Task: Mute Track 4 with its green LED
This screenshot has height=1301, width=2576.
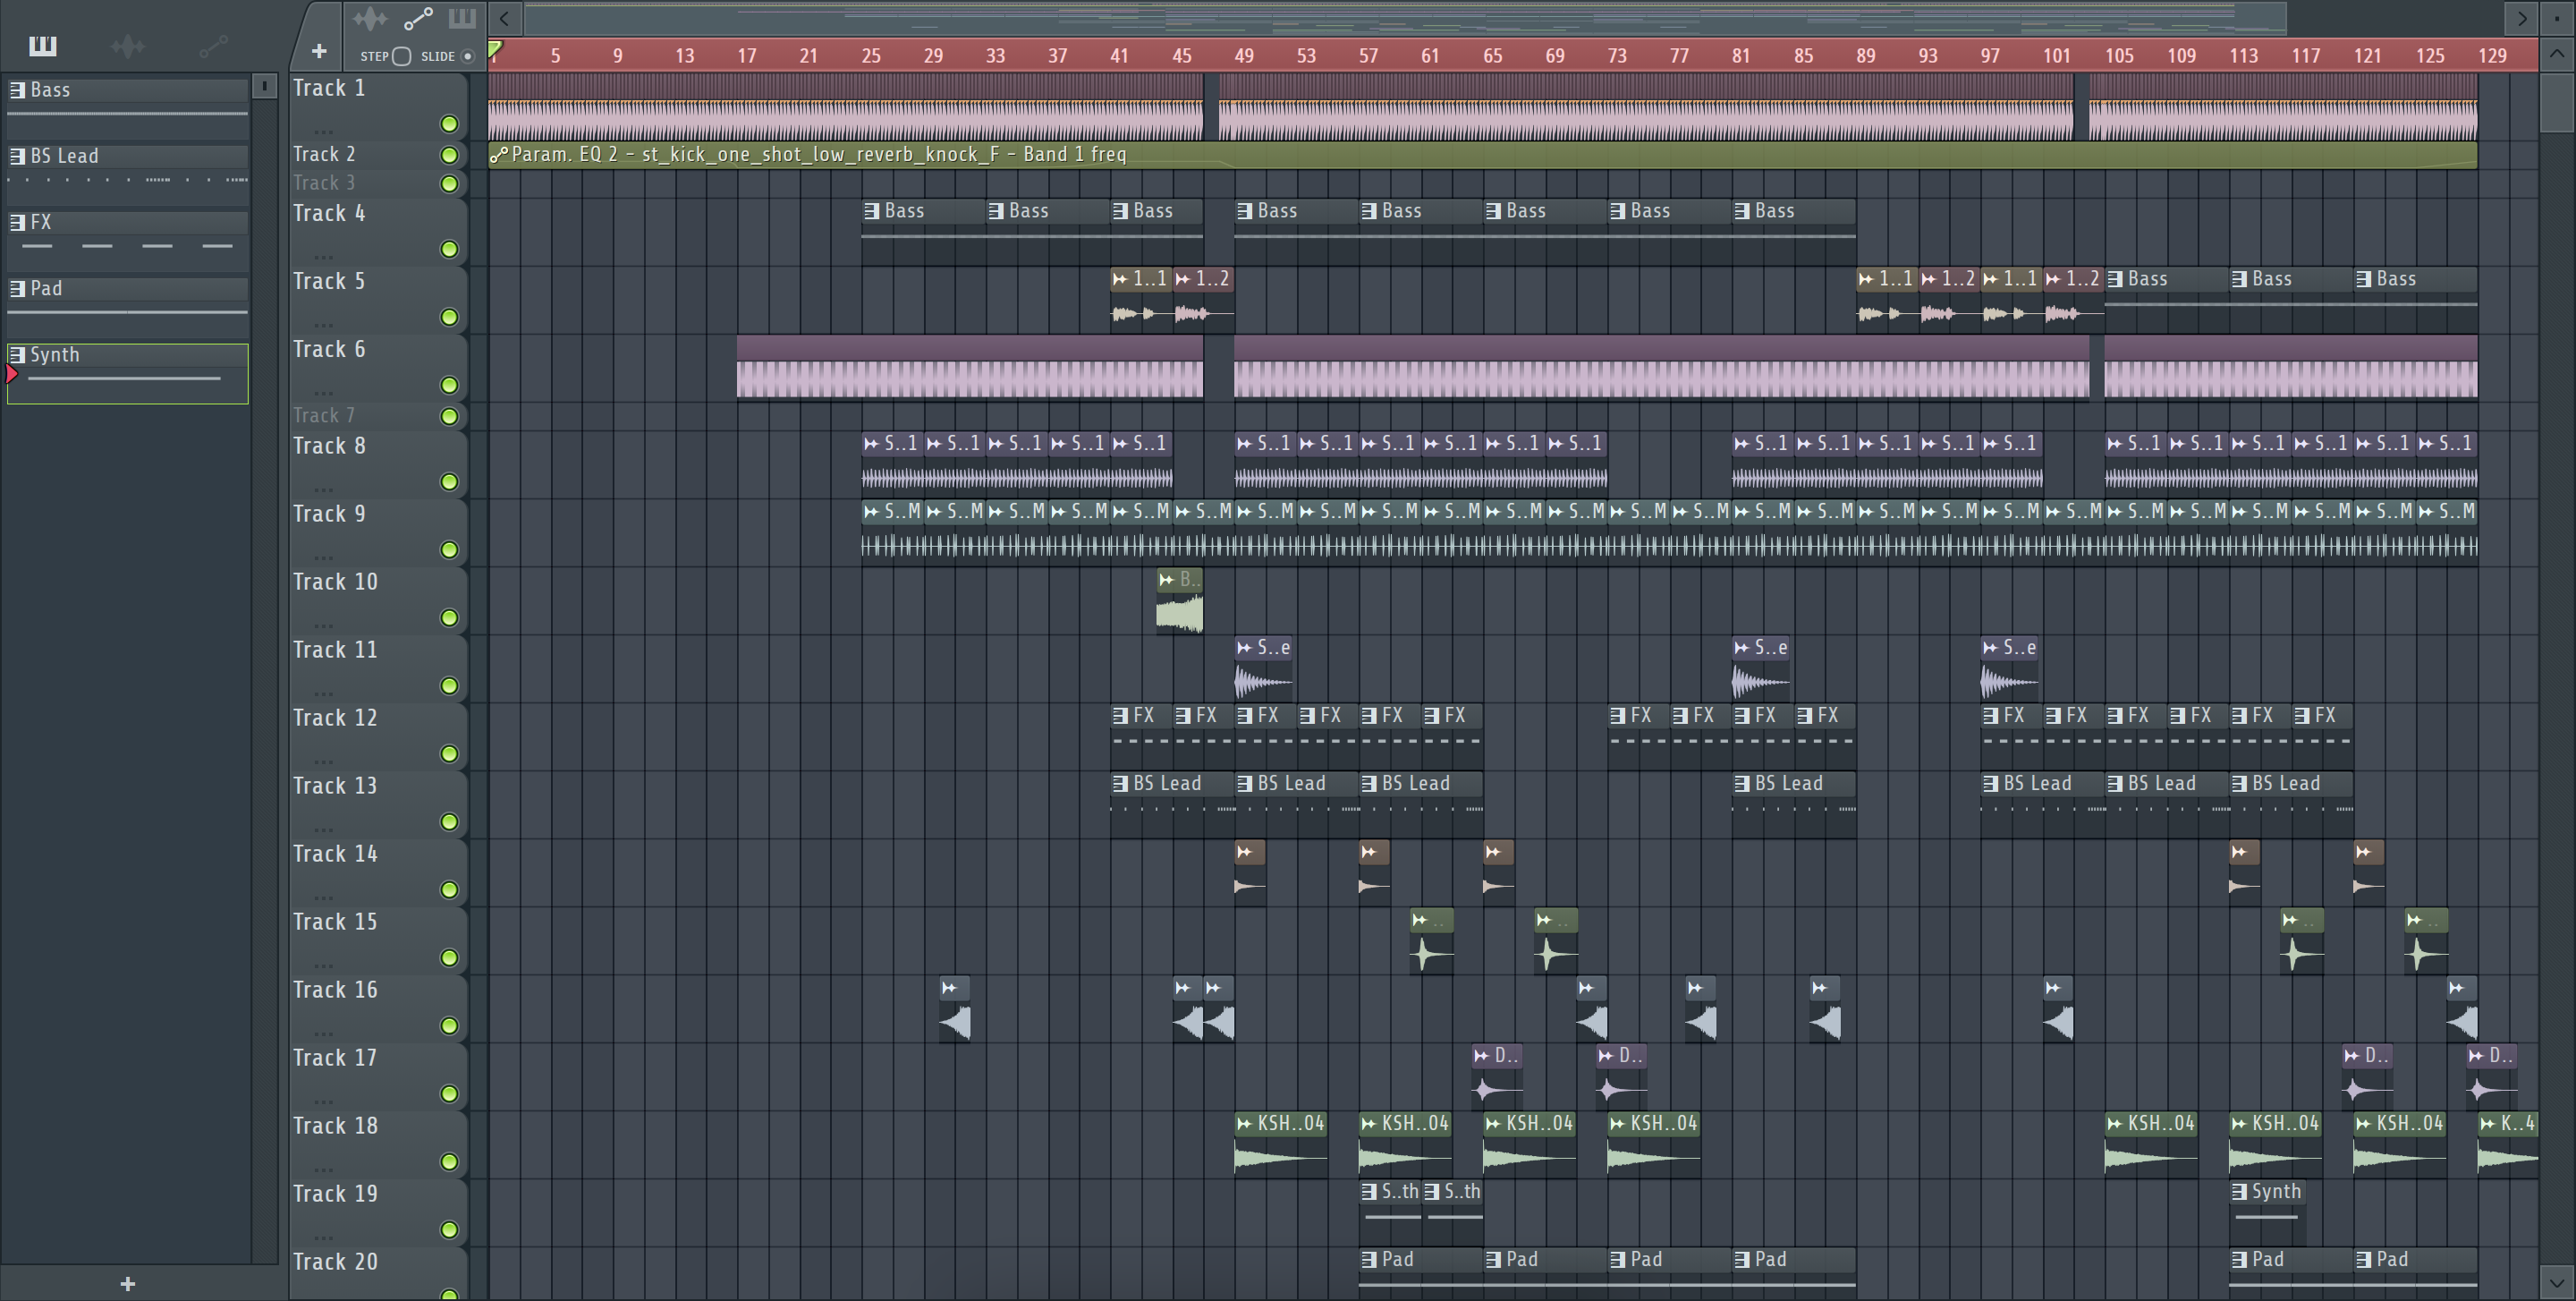Action: point(449,249)
